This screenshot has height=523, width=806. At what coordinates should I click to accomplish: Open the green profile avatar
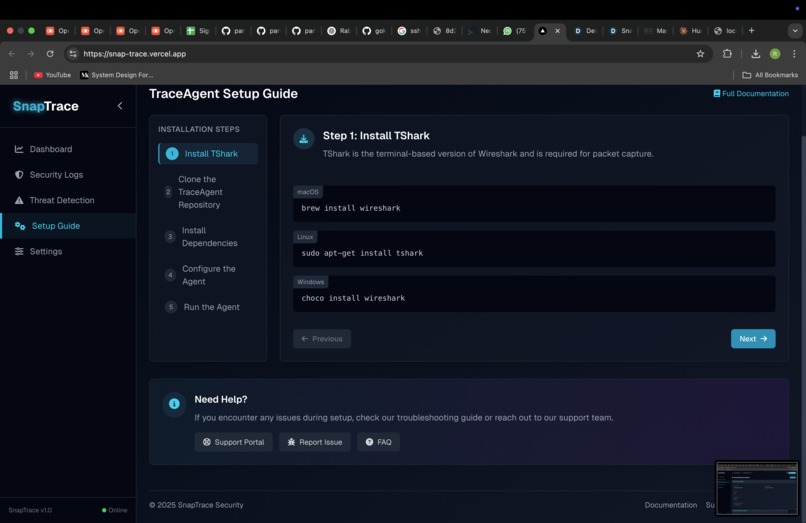click(x=775, y=54)
